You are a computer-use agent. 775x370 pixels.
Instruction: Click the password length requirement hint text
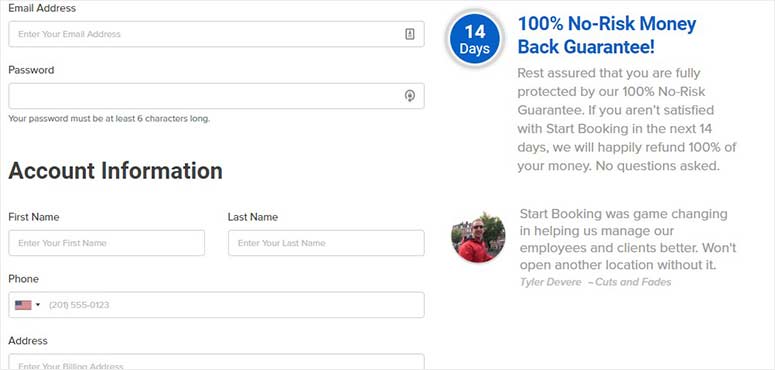(x=109, y=119)
